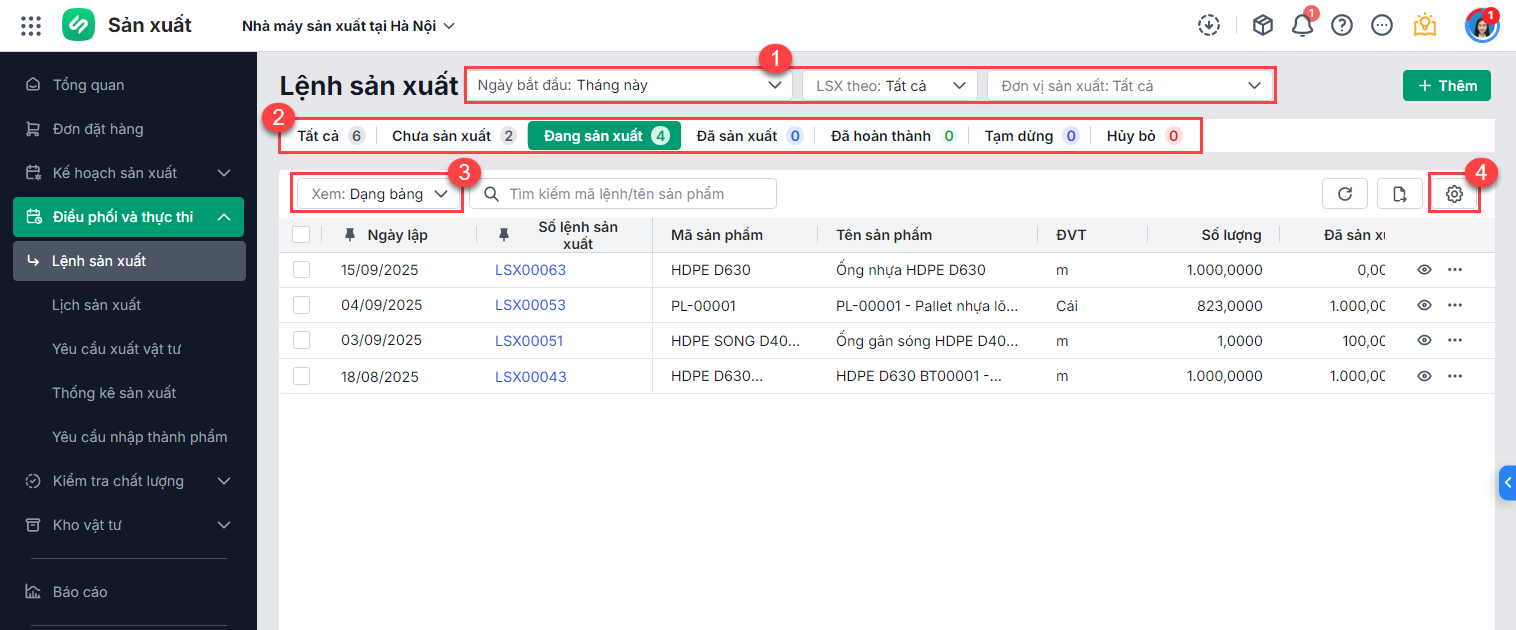Expand the Đơn vị sản xuất dropdown
1516x630 pixels.
[1130, 86]
